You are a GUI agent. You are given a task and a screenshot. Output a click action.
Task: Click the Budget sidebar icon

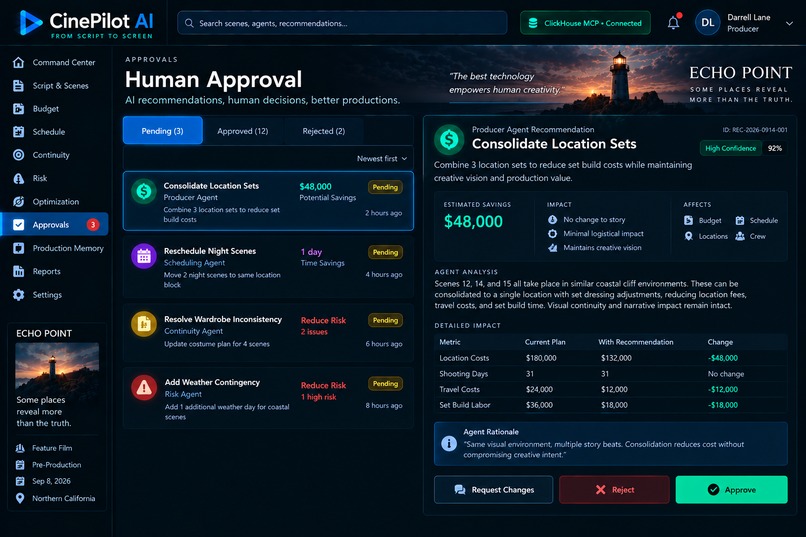[x=19, y=108]
